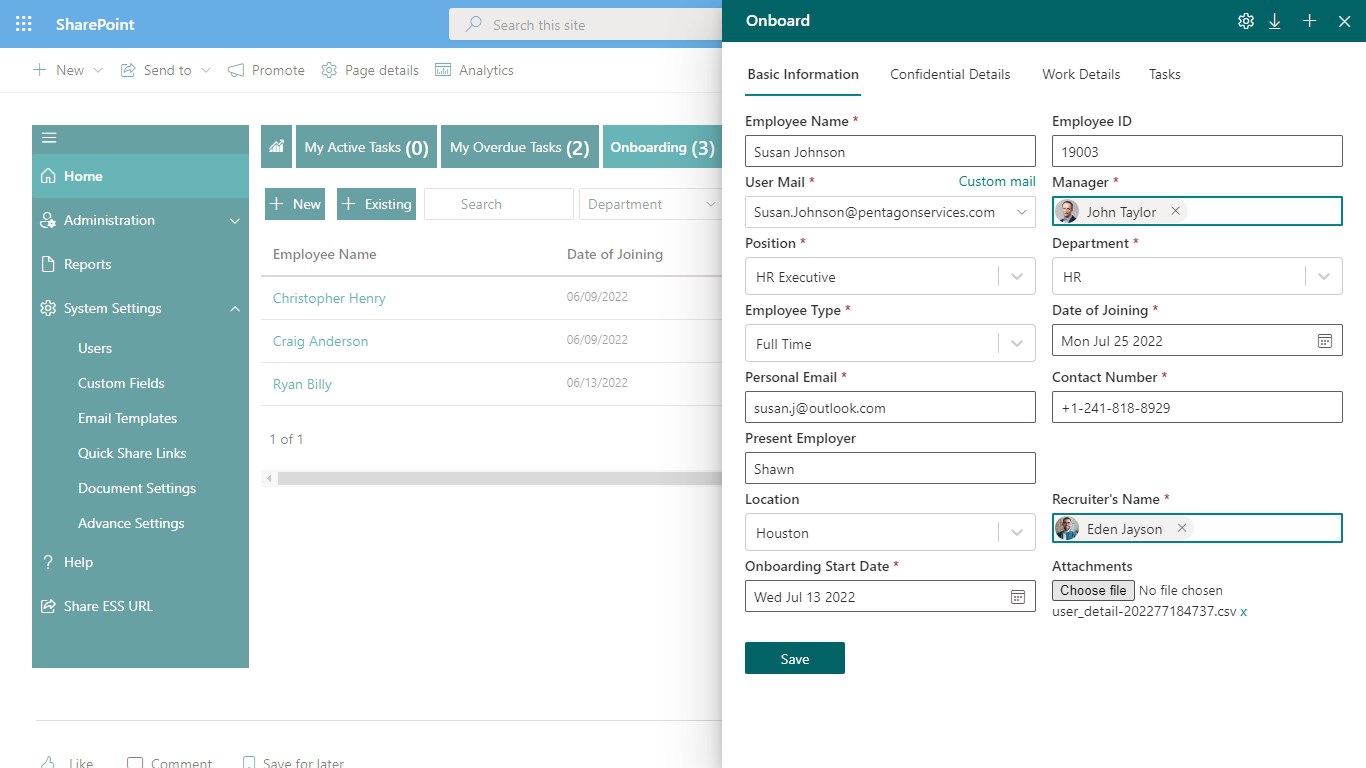Open the My Overdue Tasks tab
This screenshot has height=768, width=1366.
click(520, 147)
